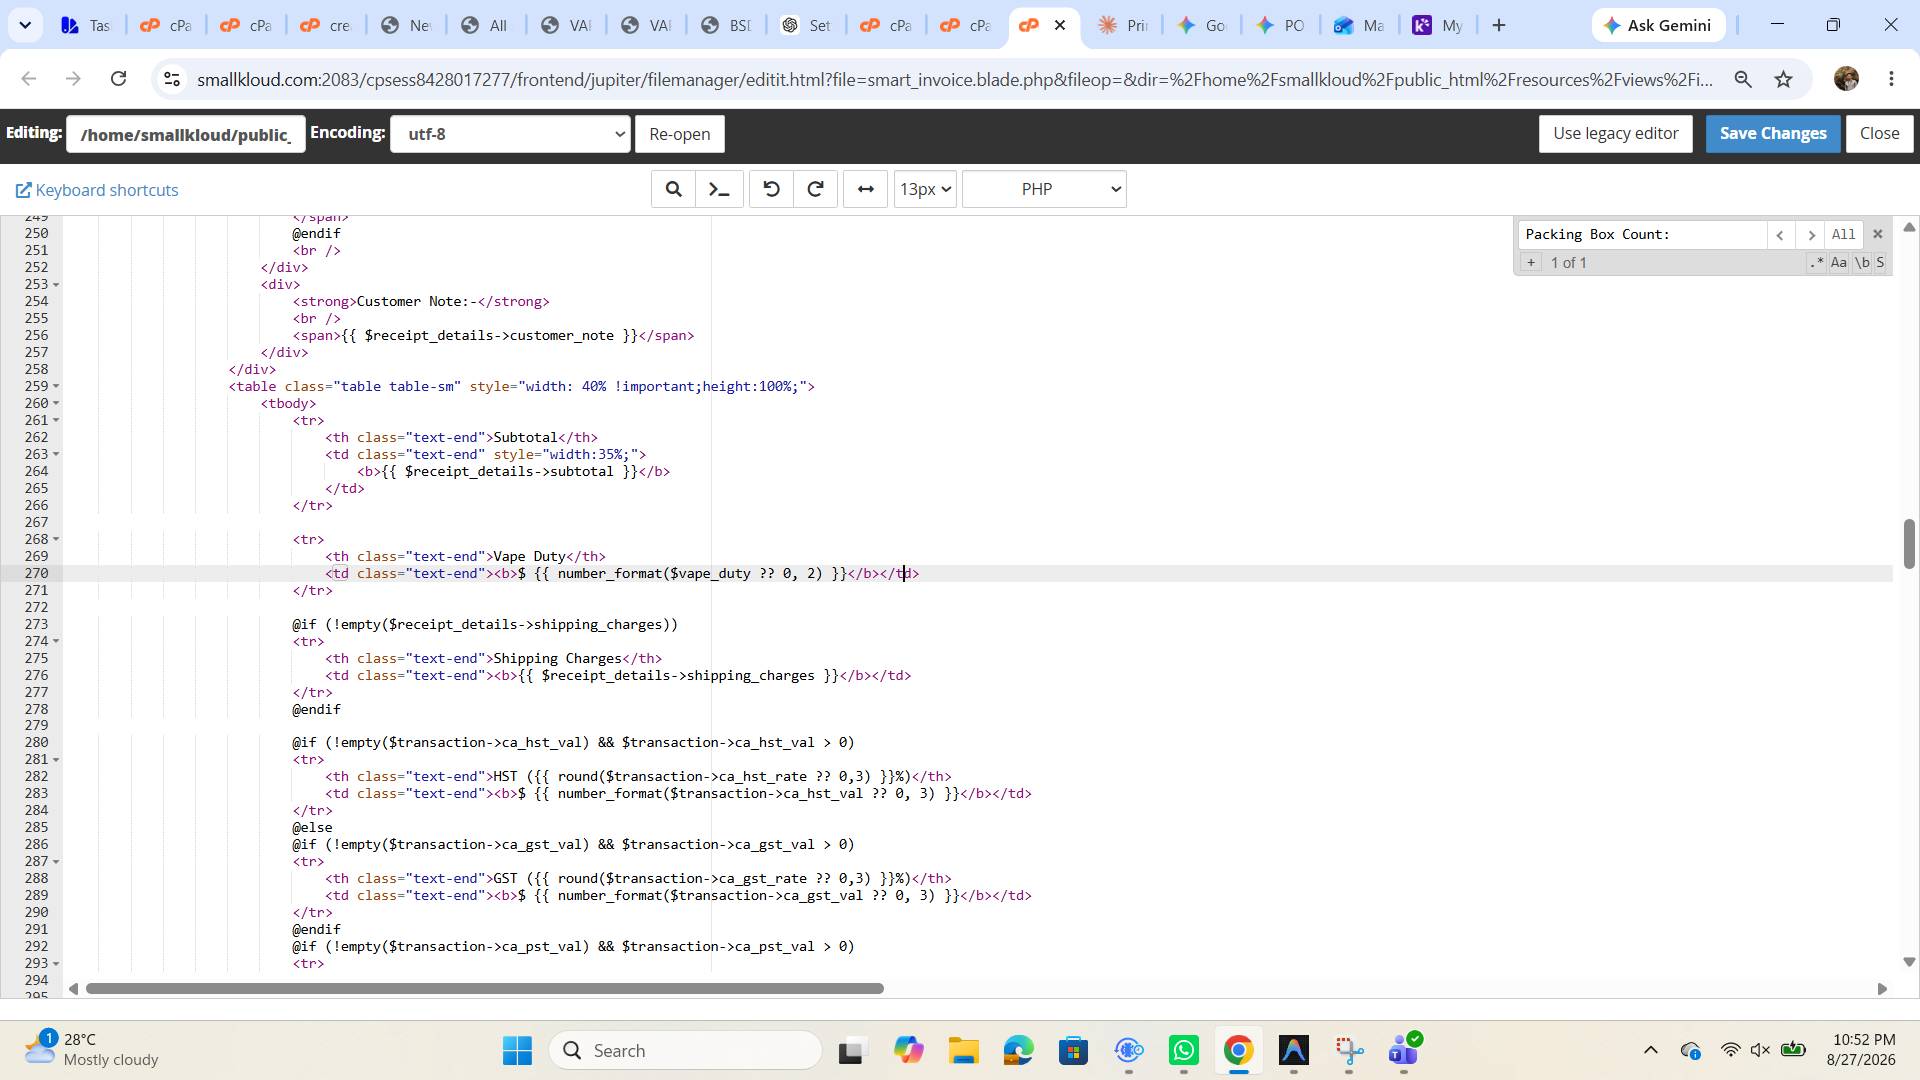This screenshot has width=1920, height=1080.
Task: Toggle case-sensitive search (Aa)
Action: point(1839,263)
